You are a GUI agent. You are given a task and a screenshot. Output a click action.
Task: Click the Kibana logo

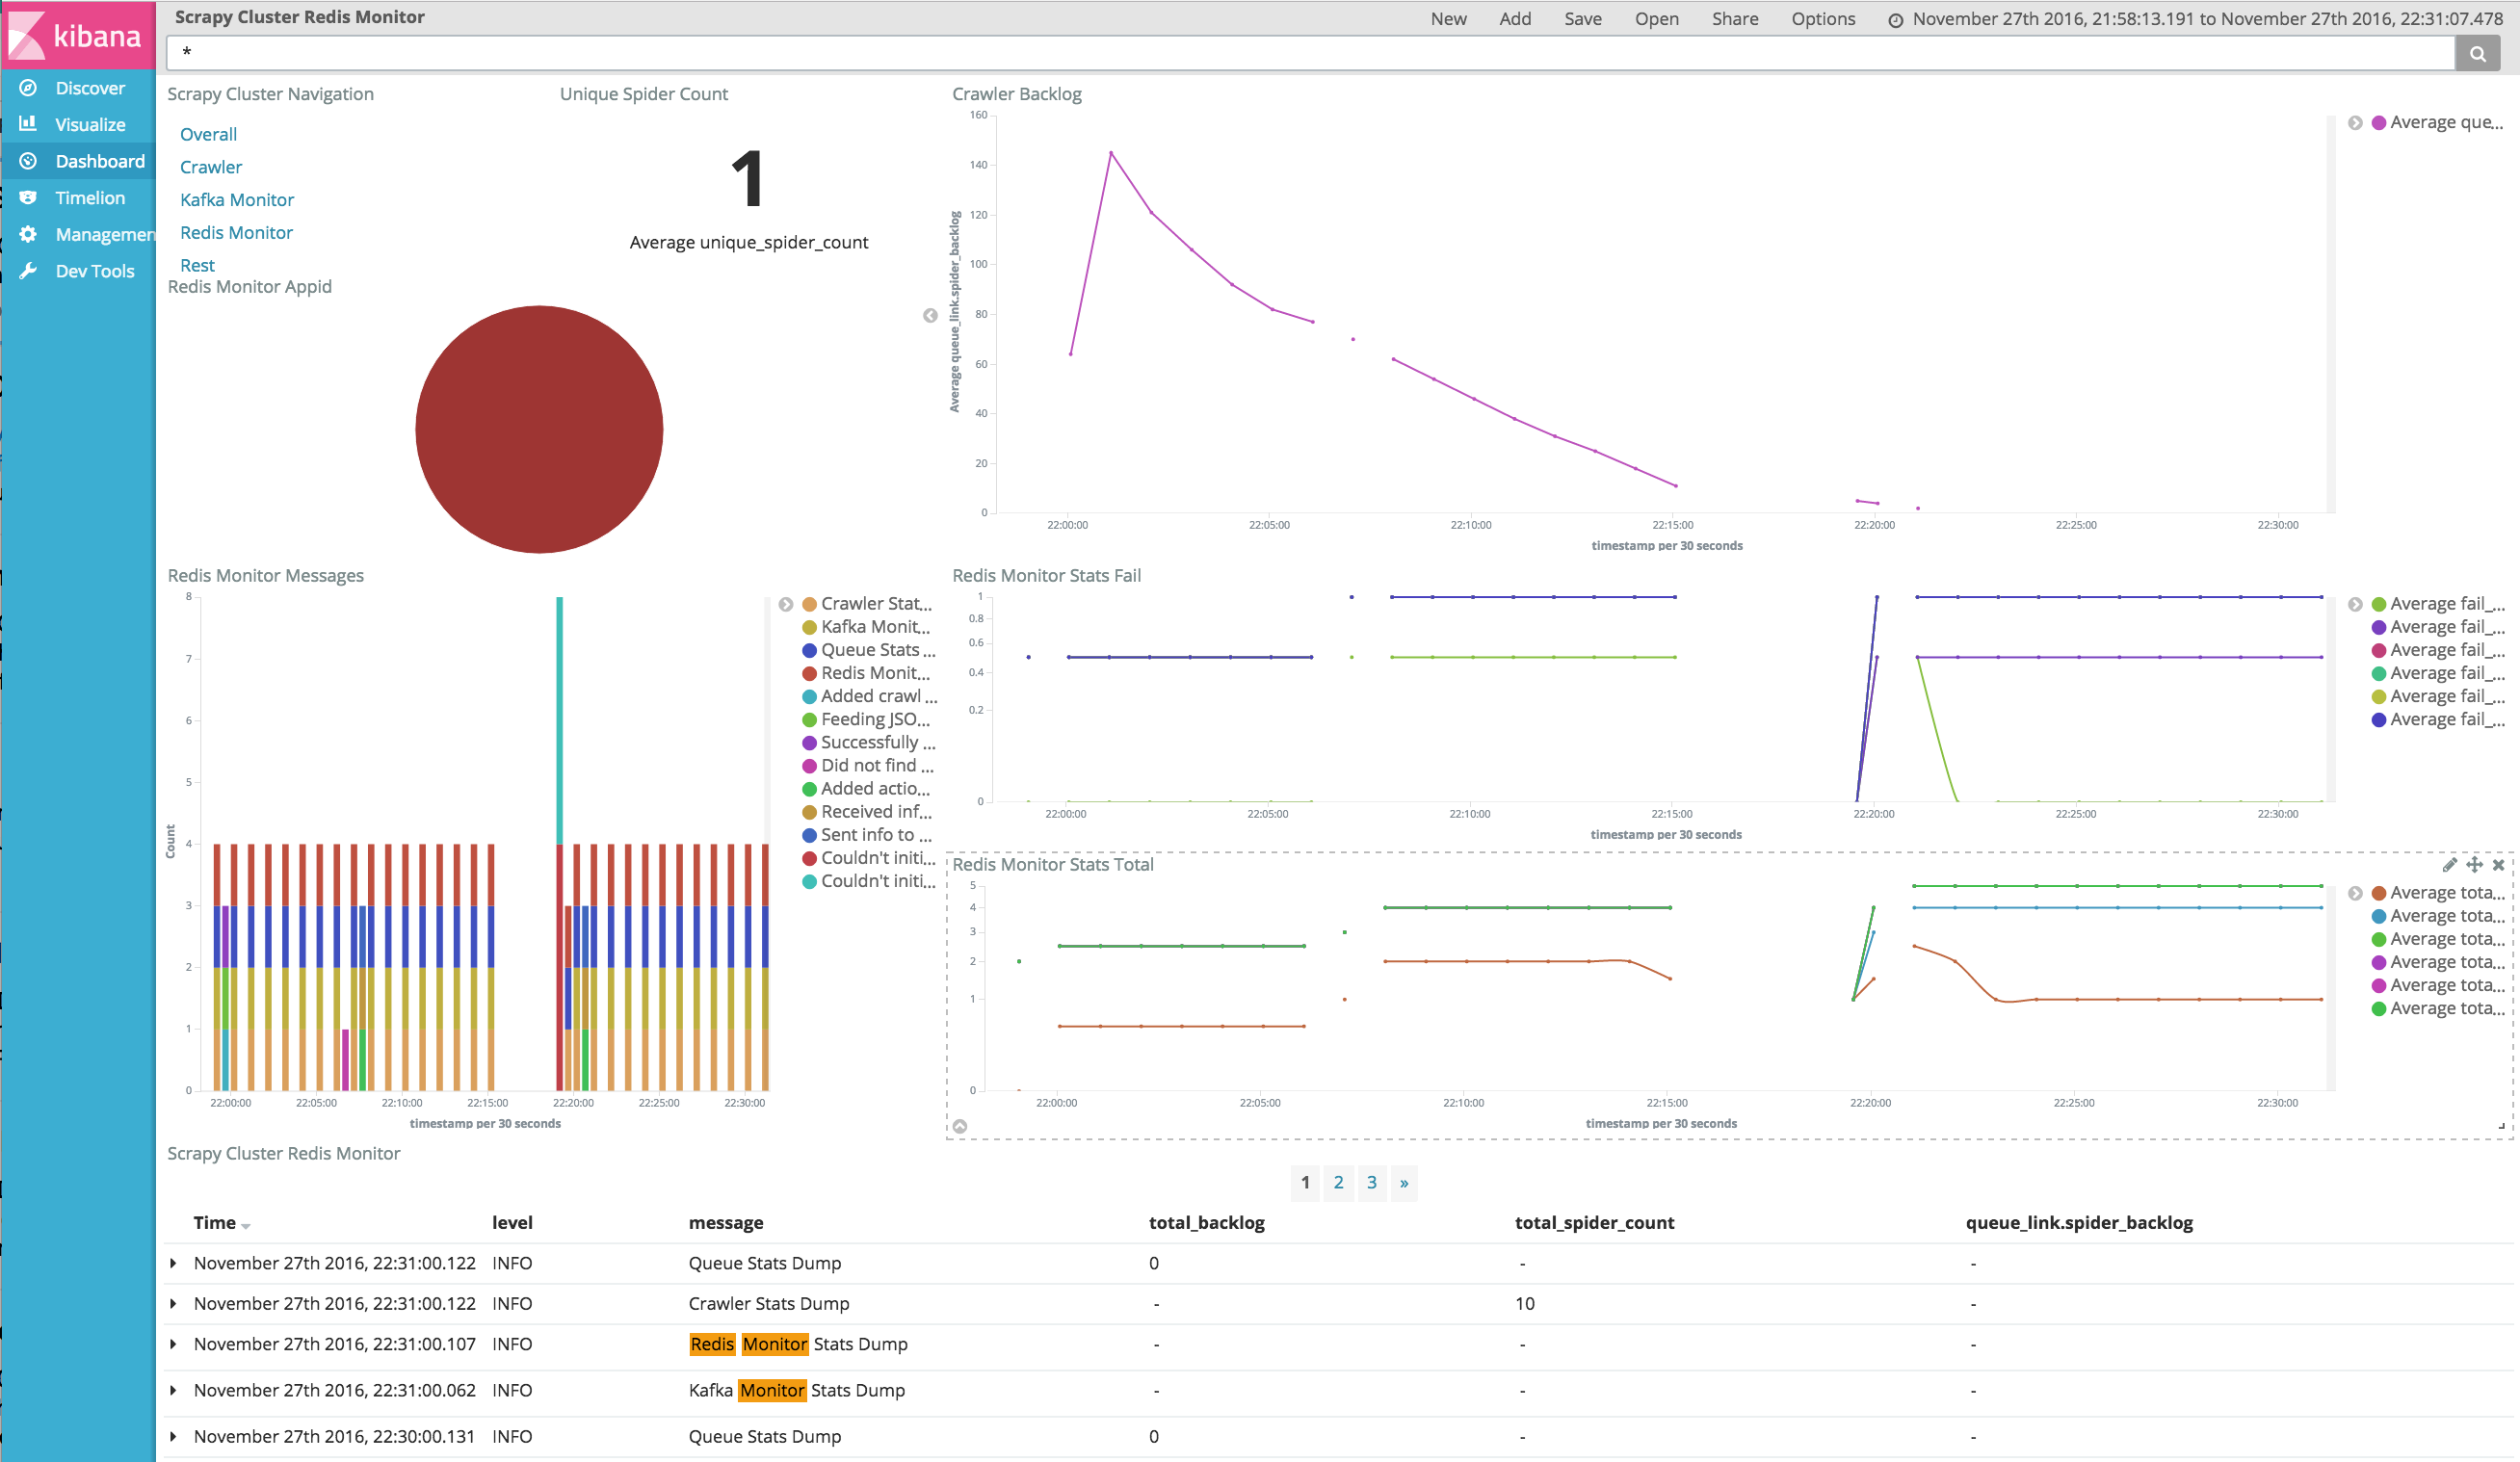tap(77, 36)
